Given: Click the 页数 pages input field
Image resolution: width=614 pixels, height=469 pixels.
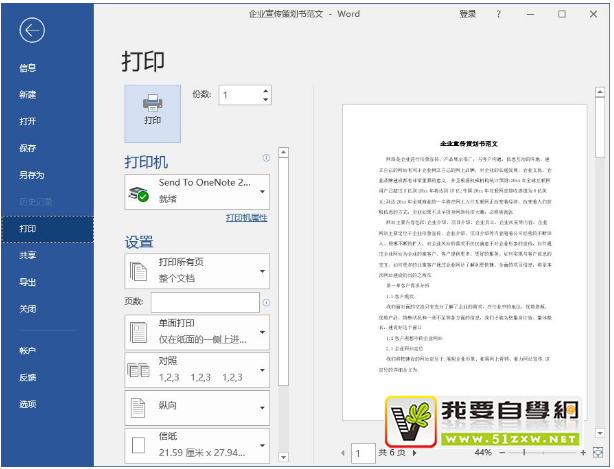Looking at the screenshot, I should pyautogui.click(x=205, y=302).
